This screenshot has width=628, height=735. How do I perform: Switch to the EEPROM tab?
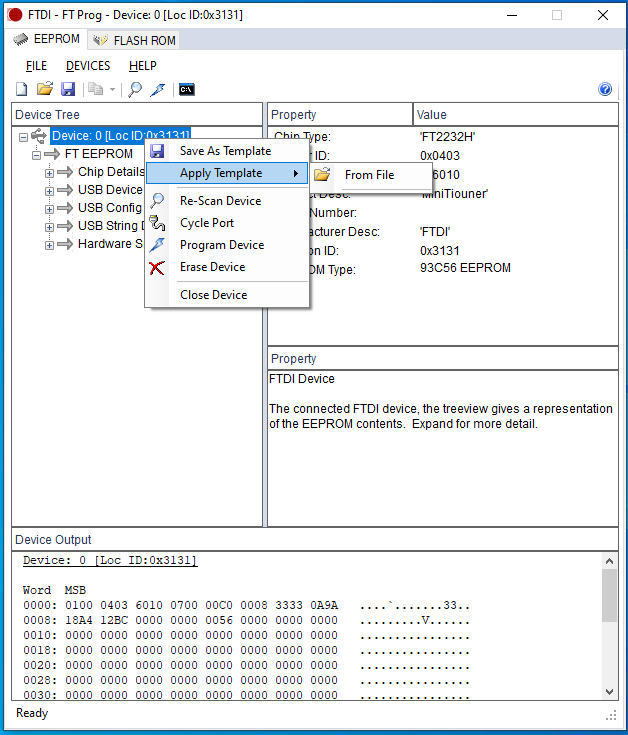(x=46, y=39)
